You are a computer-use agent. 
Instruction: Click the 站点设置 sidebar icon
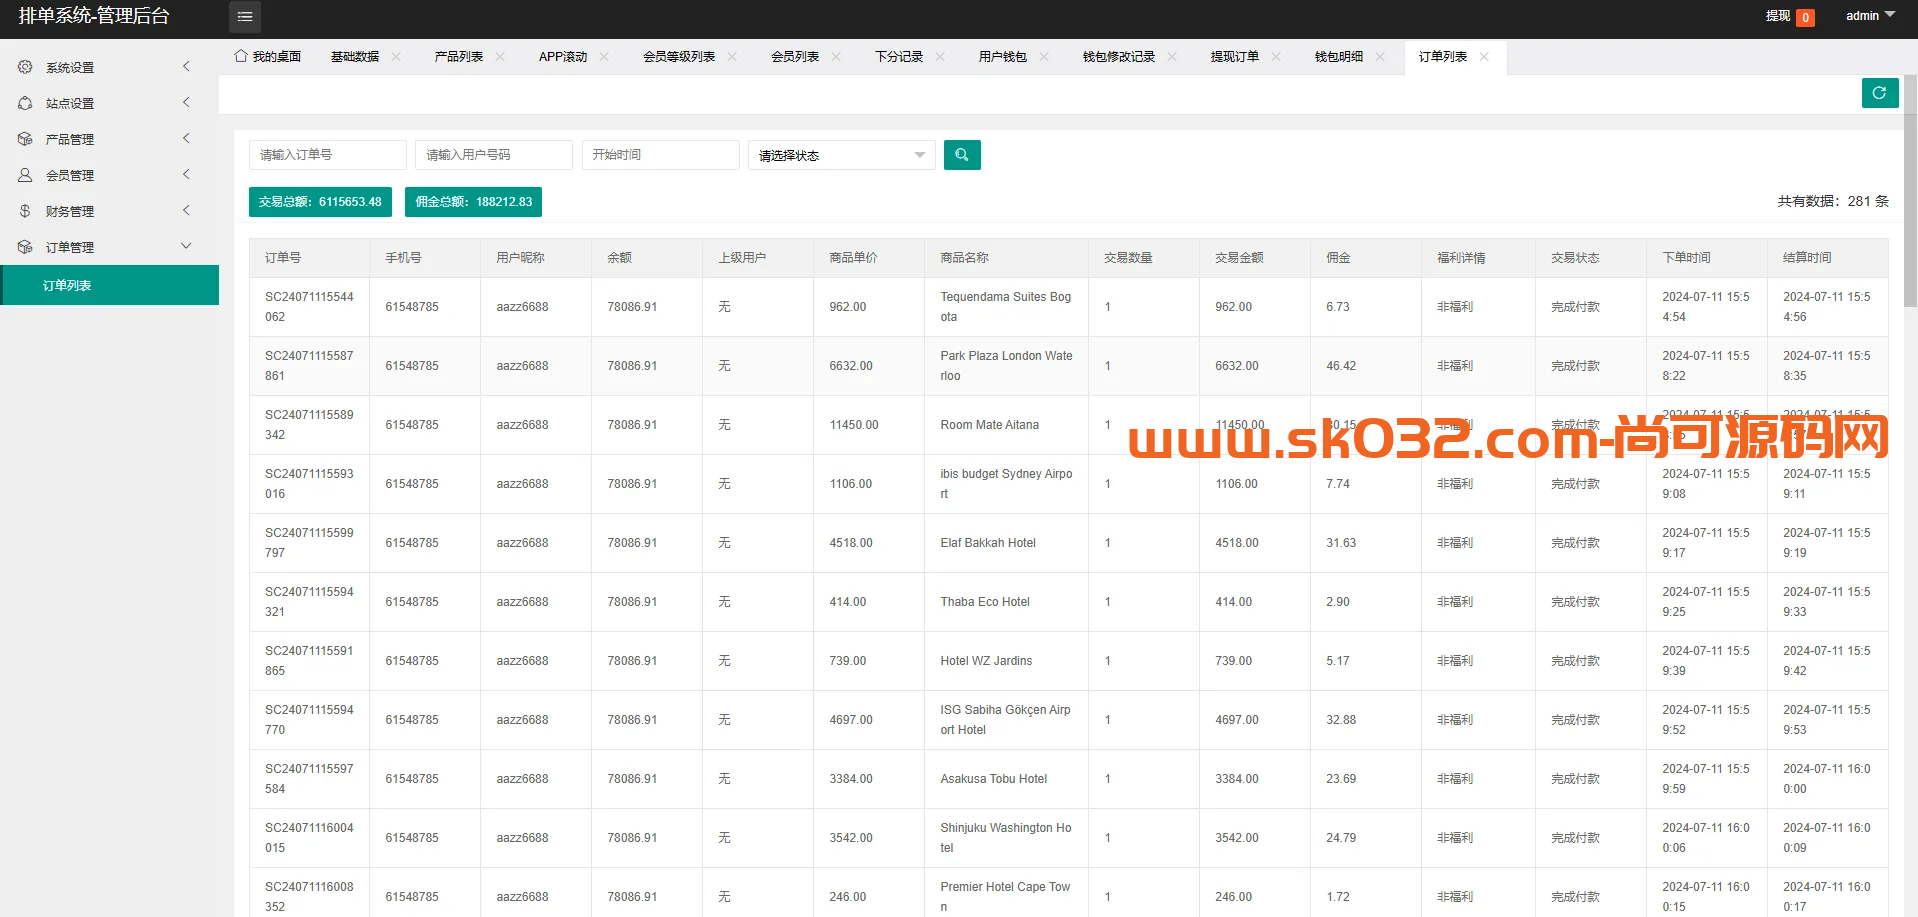coord(25,103)
